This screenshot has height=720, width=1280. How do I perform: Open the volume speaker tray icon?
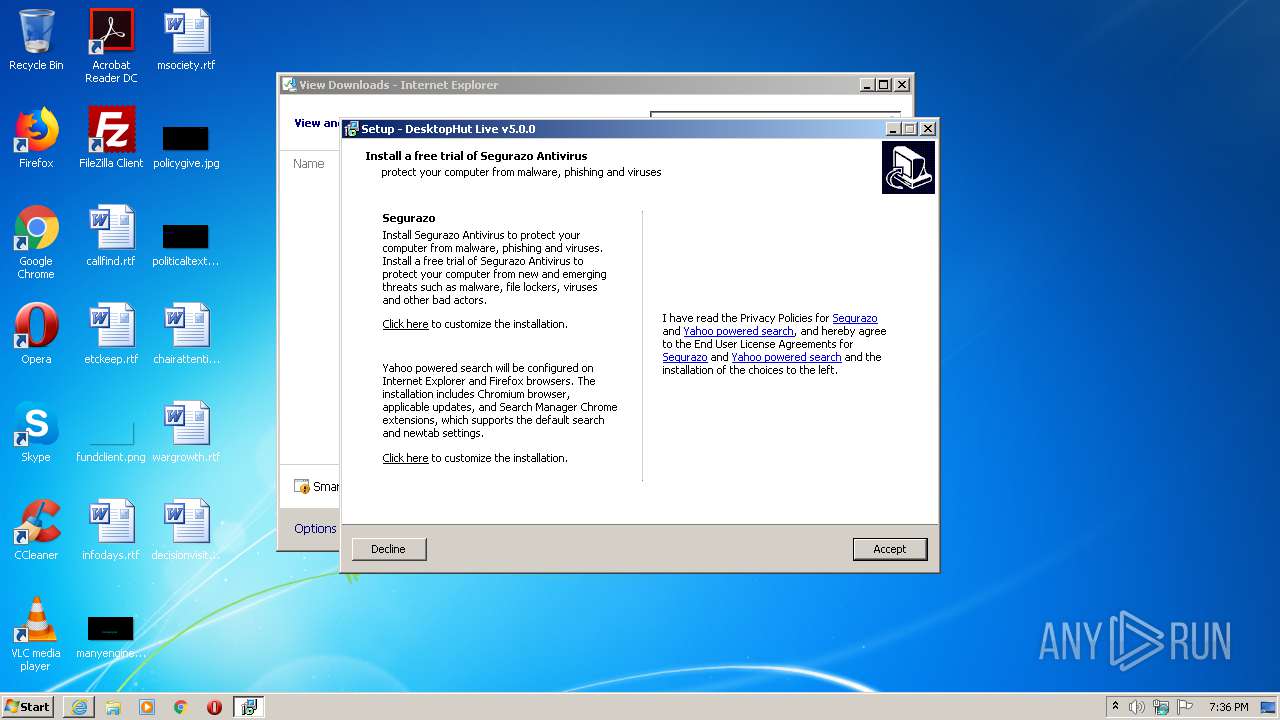pos(1137,707)
